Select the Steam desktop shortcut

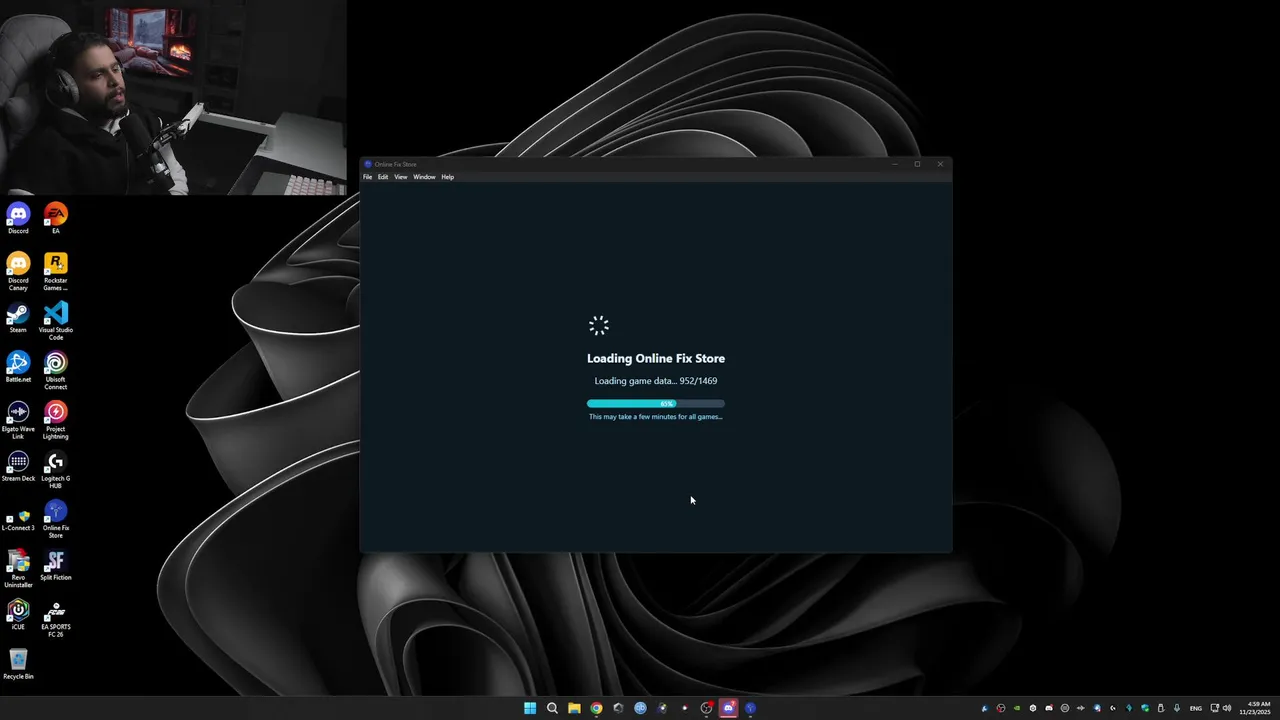click(x=18, y=317)
